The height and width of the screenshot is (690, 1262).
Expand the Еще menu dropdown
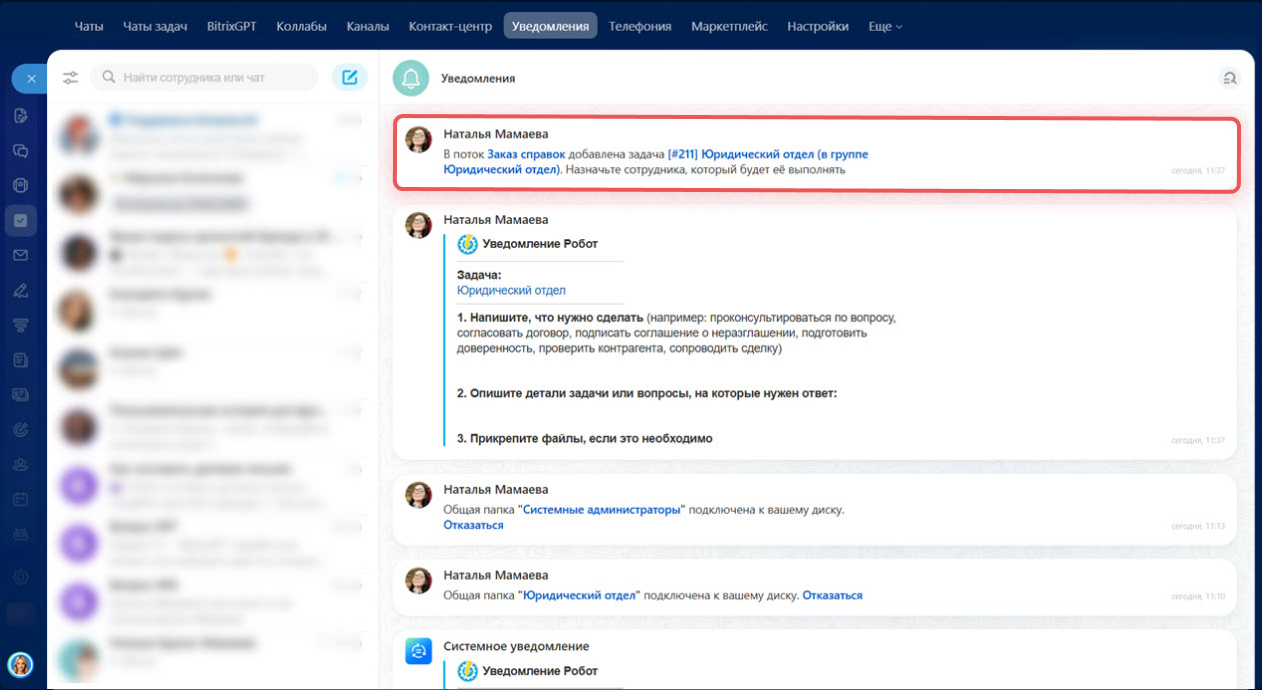pyautogui.click(x=885, y=27)
